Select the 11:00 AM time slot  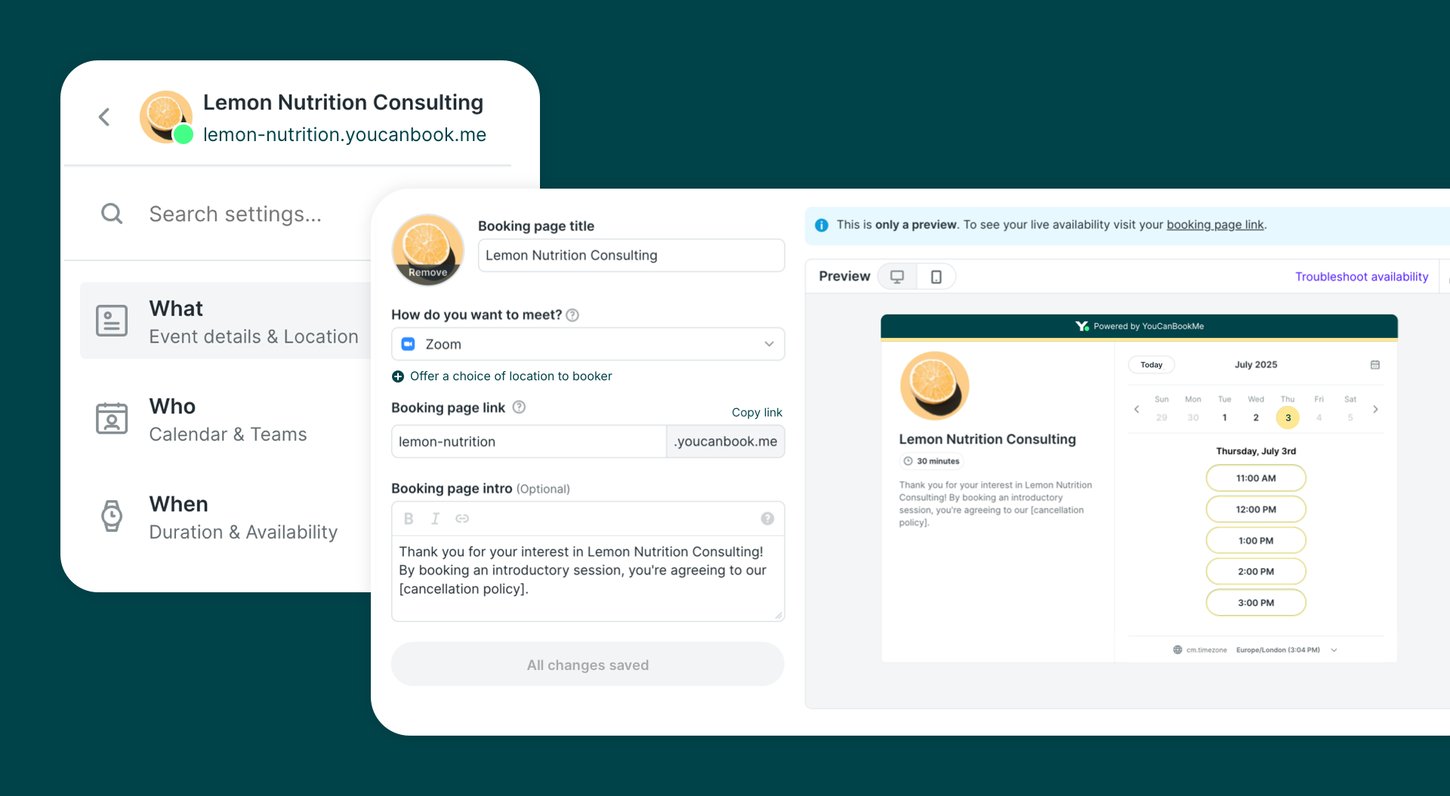point(1255,478)
